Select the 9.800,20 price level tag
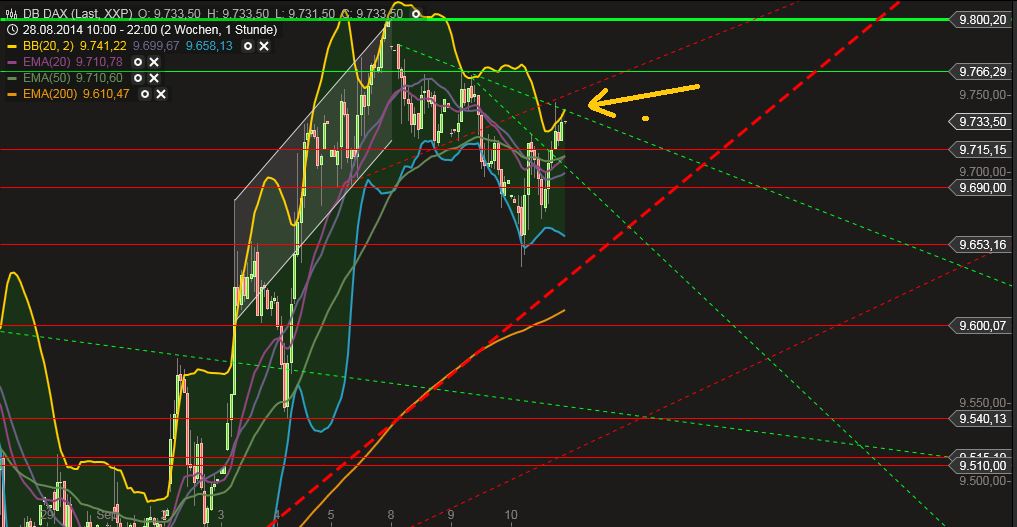The width and height of the screenshot is (1017, 527). (982, 19)
